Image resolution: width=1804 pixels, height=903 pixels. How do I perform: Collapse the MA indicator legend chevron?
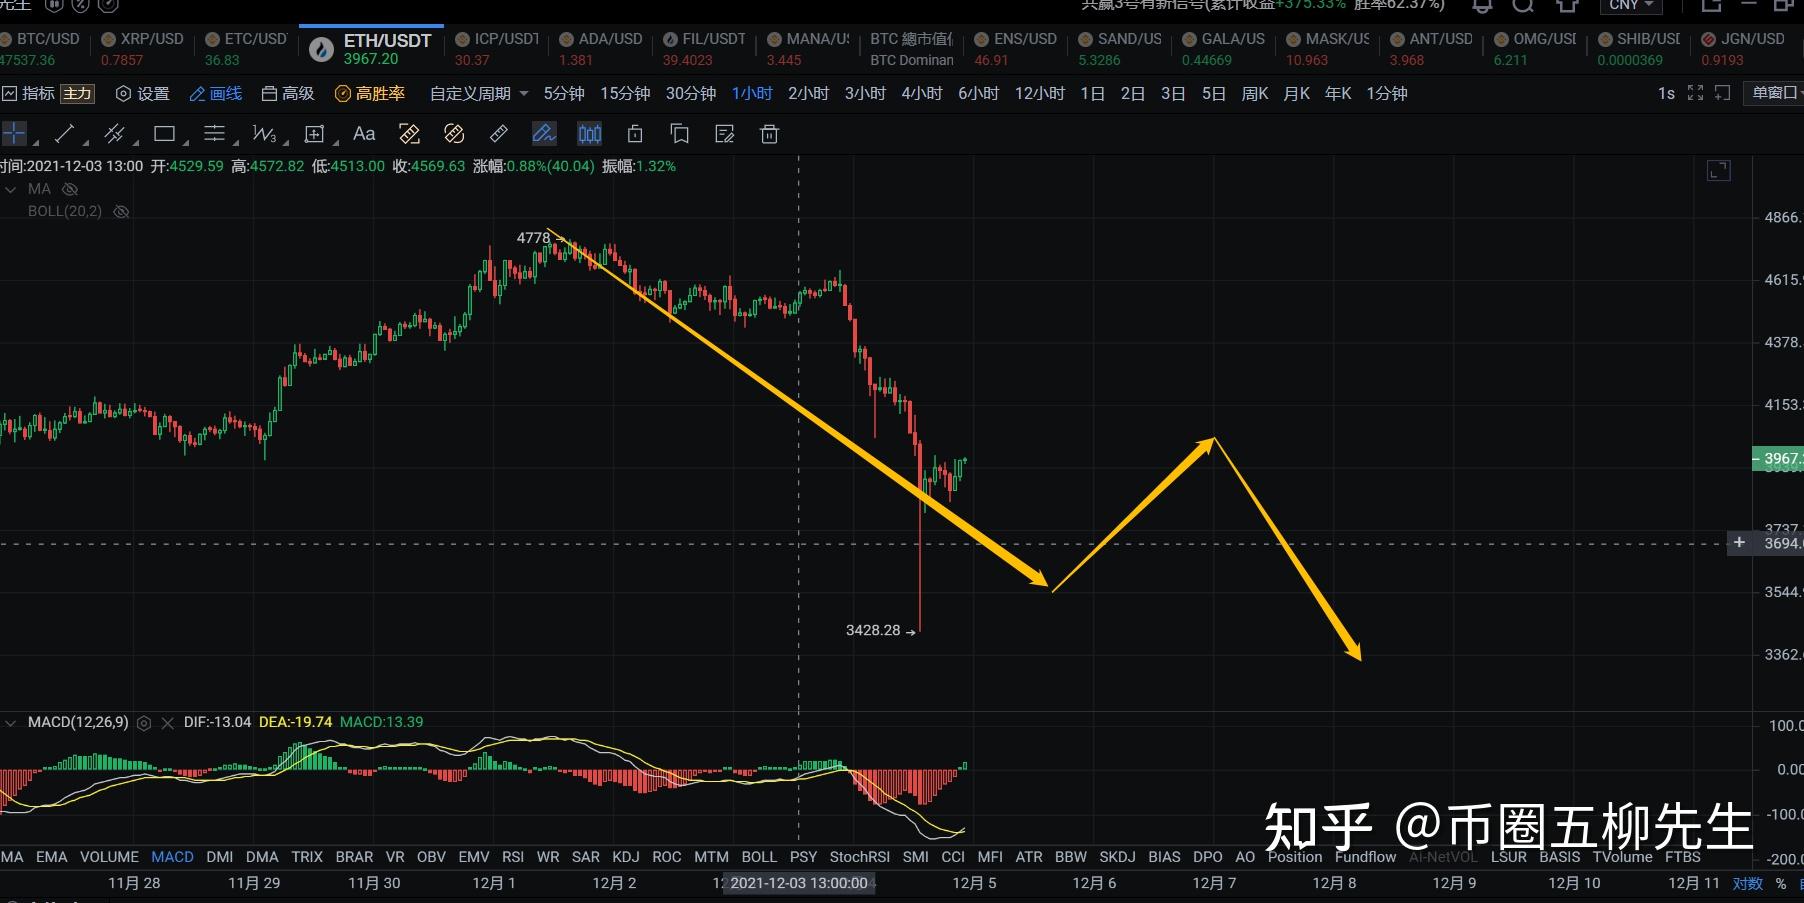[11, 189]
